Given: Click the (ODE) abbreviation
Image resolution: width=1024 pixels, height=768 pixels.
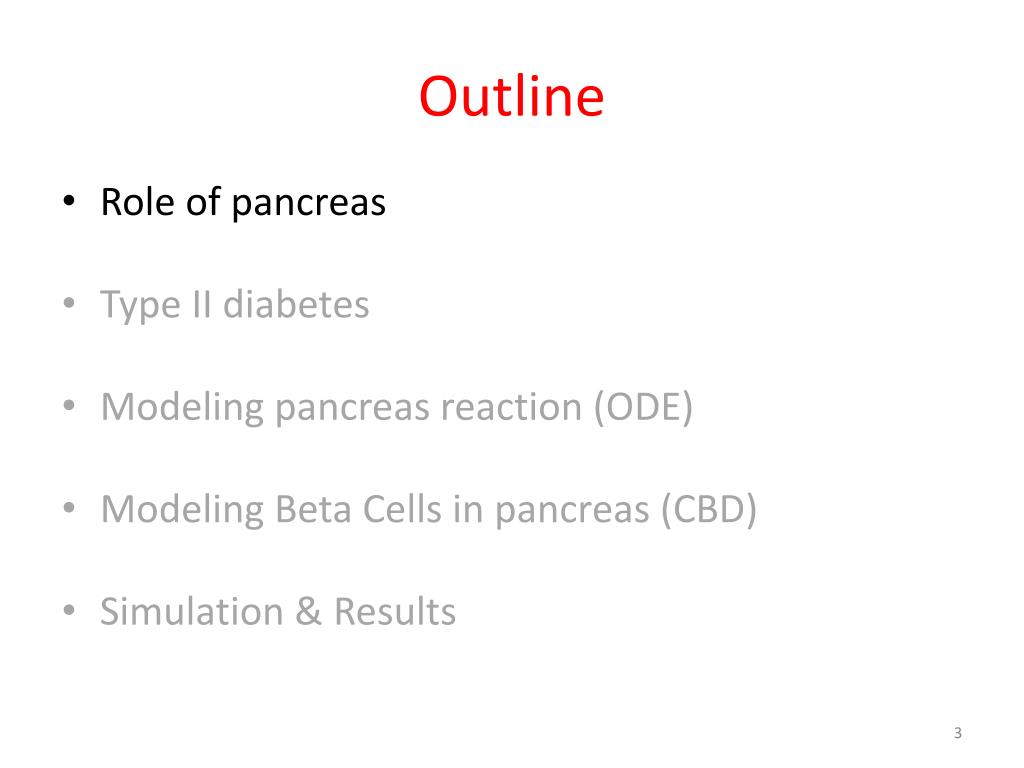Looking at the screenshot, I should click(643, 408).
